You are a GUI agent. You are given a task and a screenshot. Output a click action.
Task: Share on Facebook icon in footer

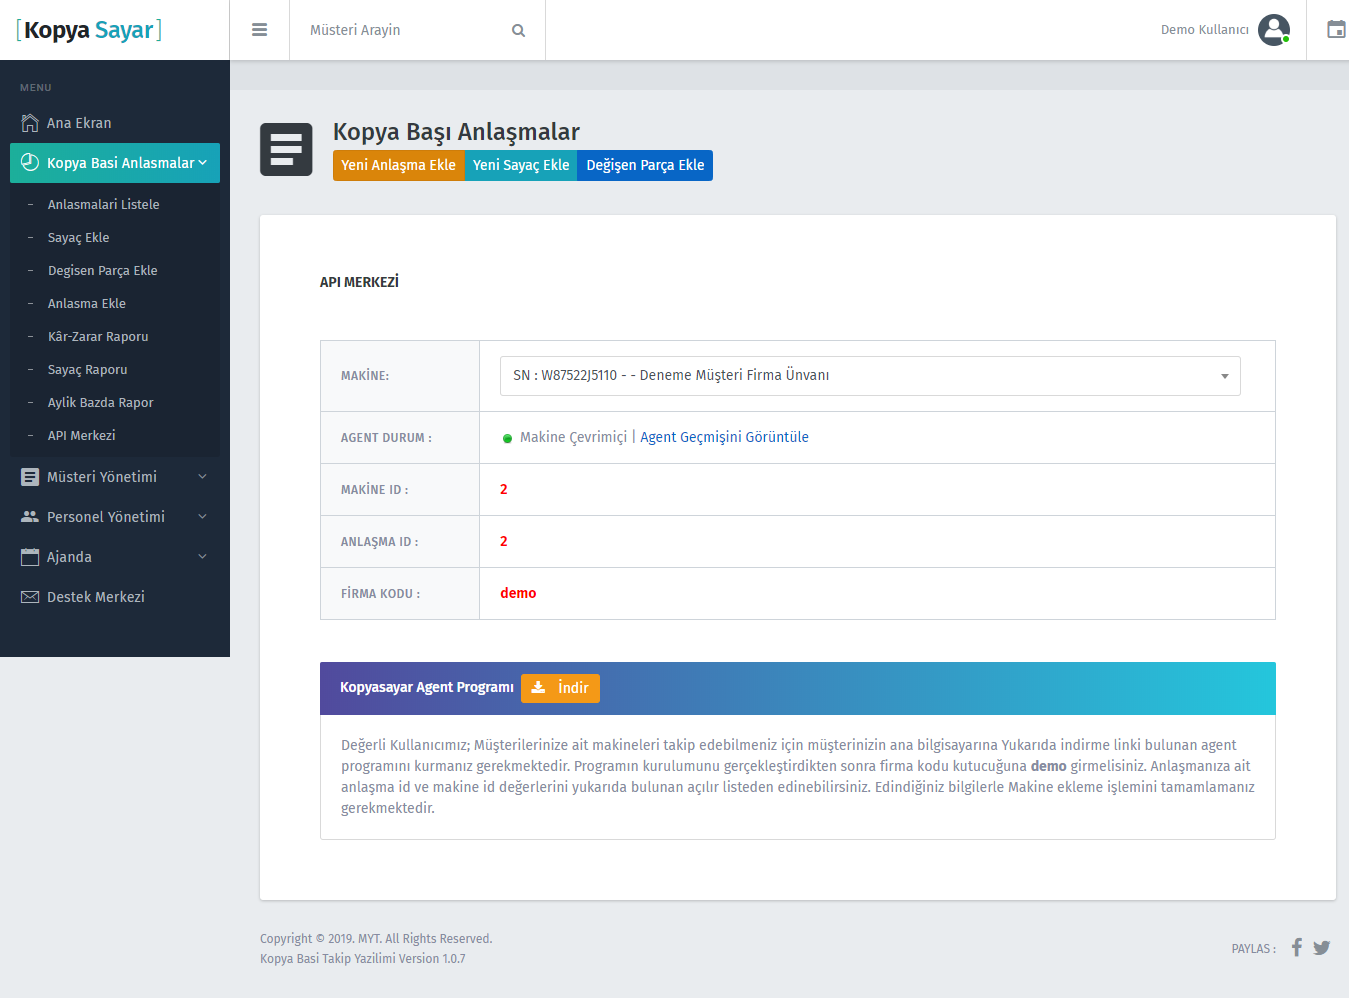[x=1296, y=947]
